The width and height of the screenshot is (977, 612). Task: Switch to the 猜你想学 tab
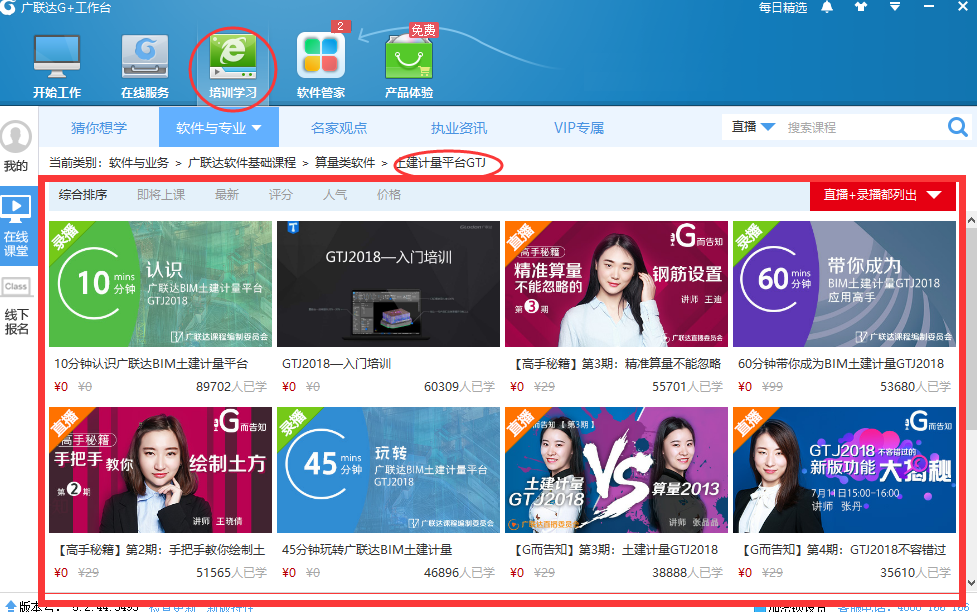(x=99, y=128)
